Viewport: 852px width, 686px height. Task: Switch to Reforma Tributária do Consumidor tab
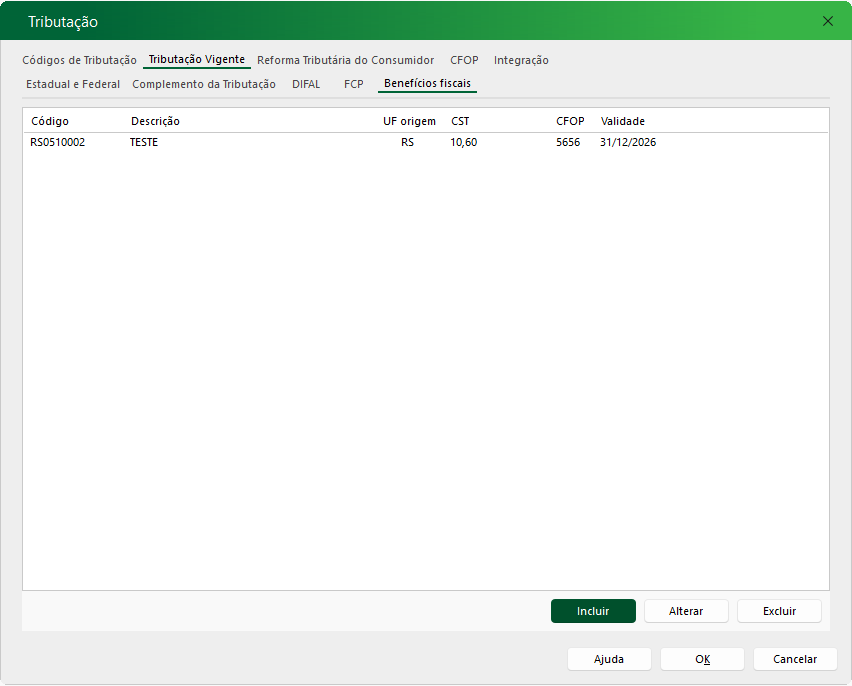point(345,60)
